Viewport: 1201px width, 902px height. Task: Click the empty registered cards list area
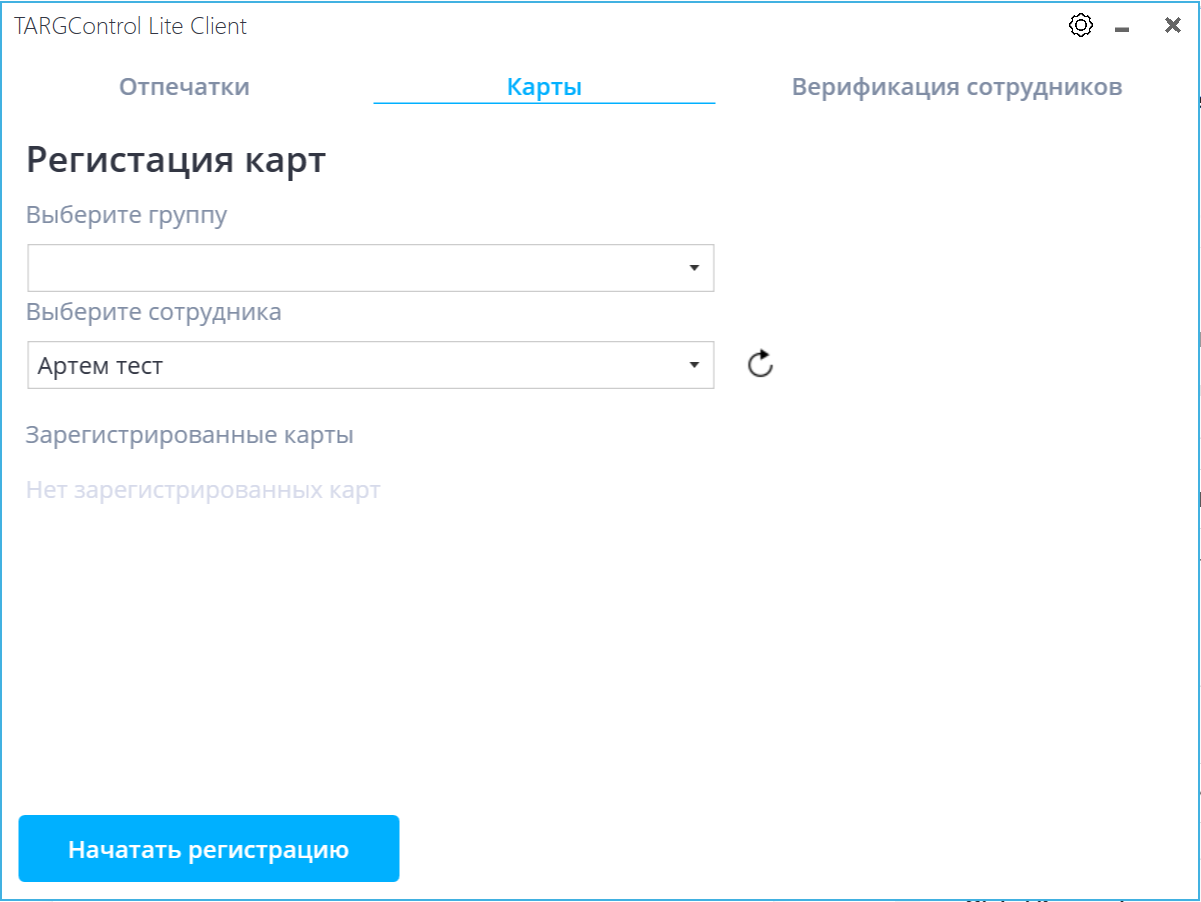[400, 650]
